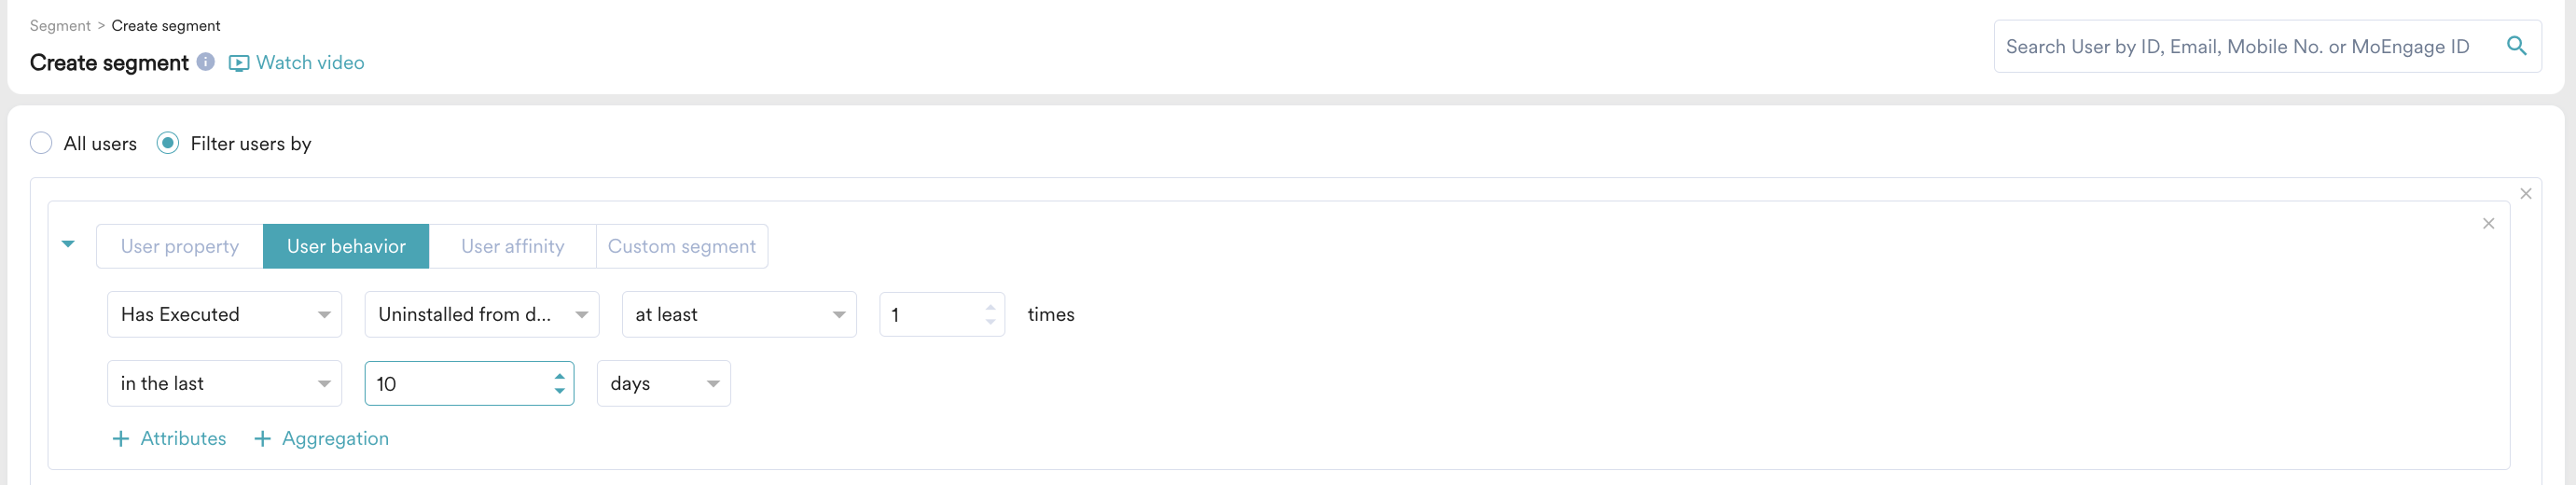Open the days unit dropdown
The height and width of the screenshot is (485, 2576).
[664, 383]
